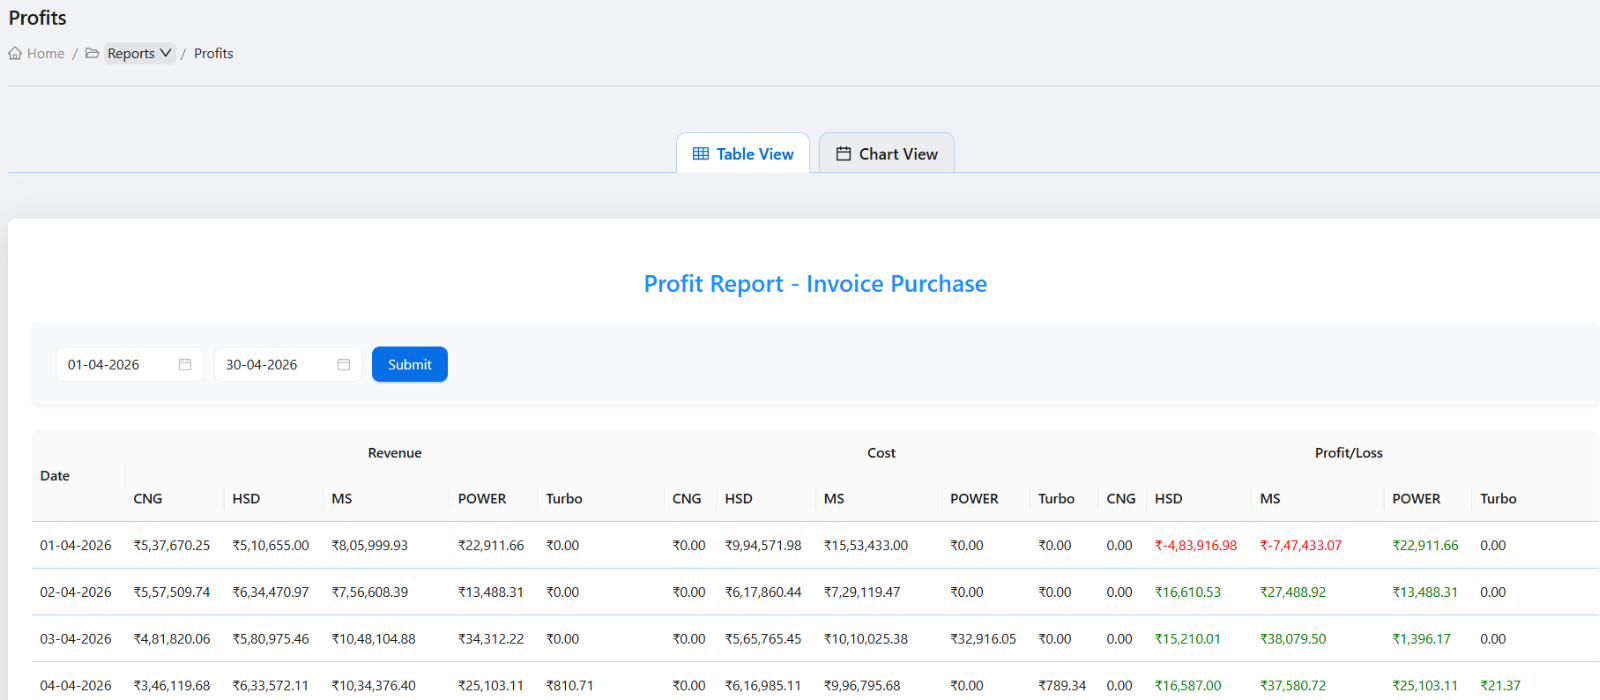Image resolution: width=1600 pixels, height=700 pixels.
Task: Expand the Reports breadcrumb dropdown
Action: [x=140, y=53]
